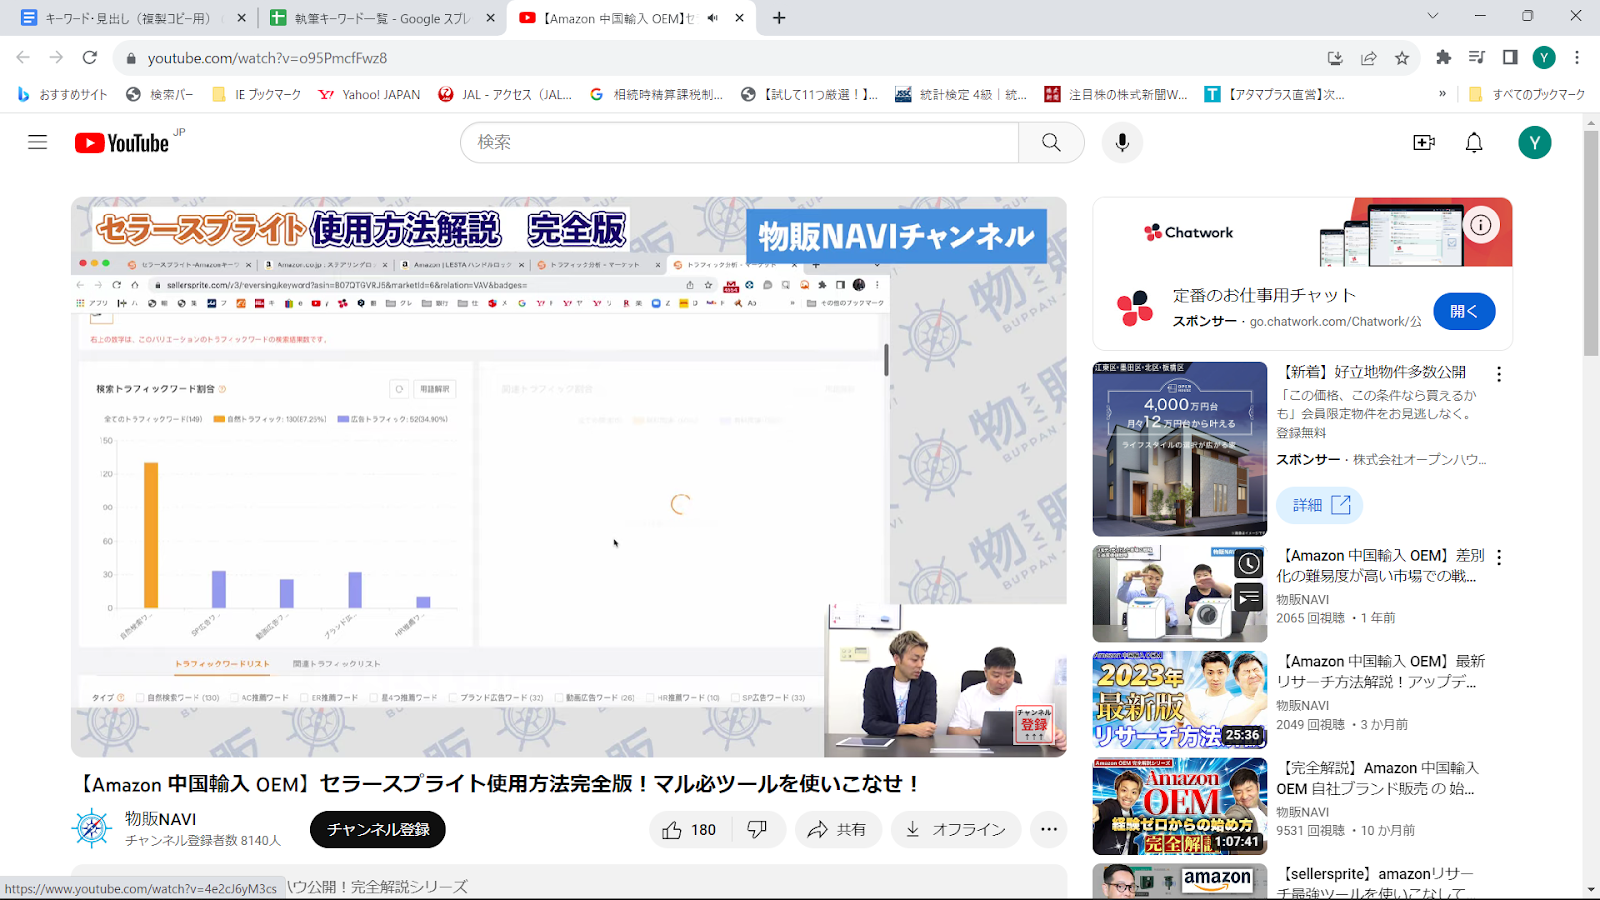Mute the YouTube tab audio icon
The height and width of the screenshot is (900, 1600).
click(712, 18)
